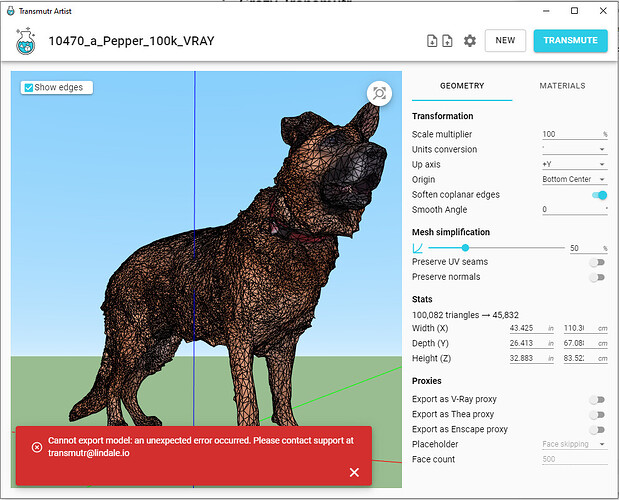
Task: Click the import file icon in header
Action: (x=432, y=41)
